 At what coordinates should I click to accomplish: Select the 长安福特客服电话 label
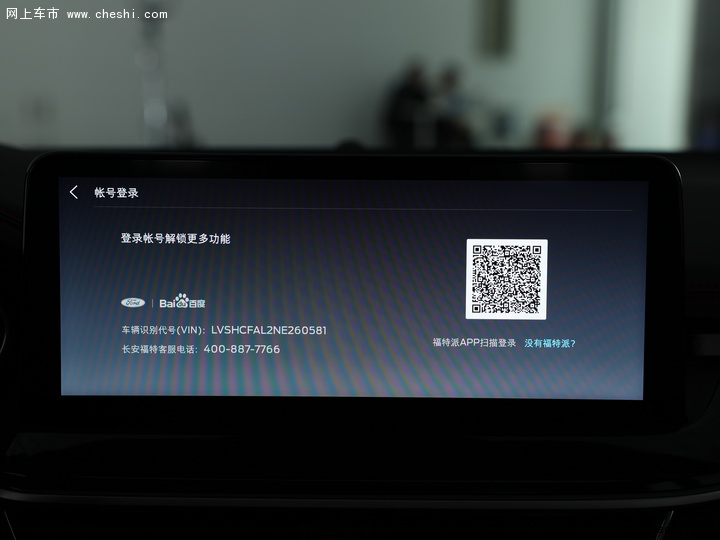160,349
